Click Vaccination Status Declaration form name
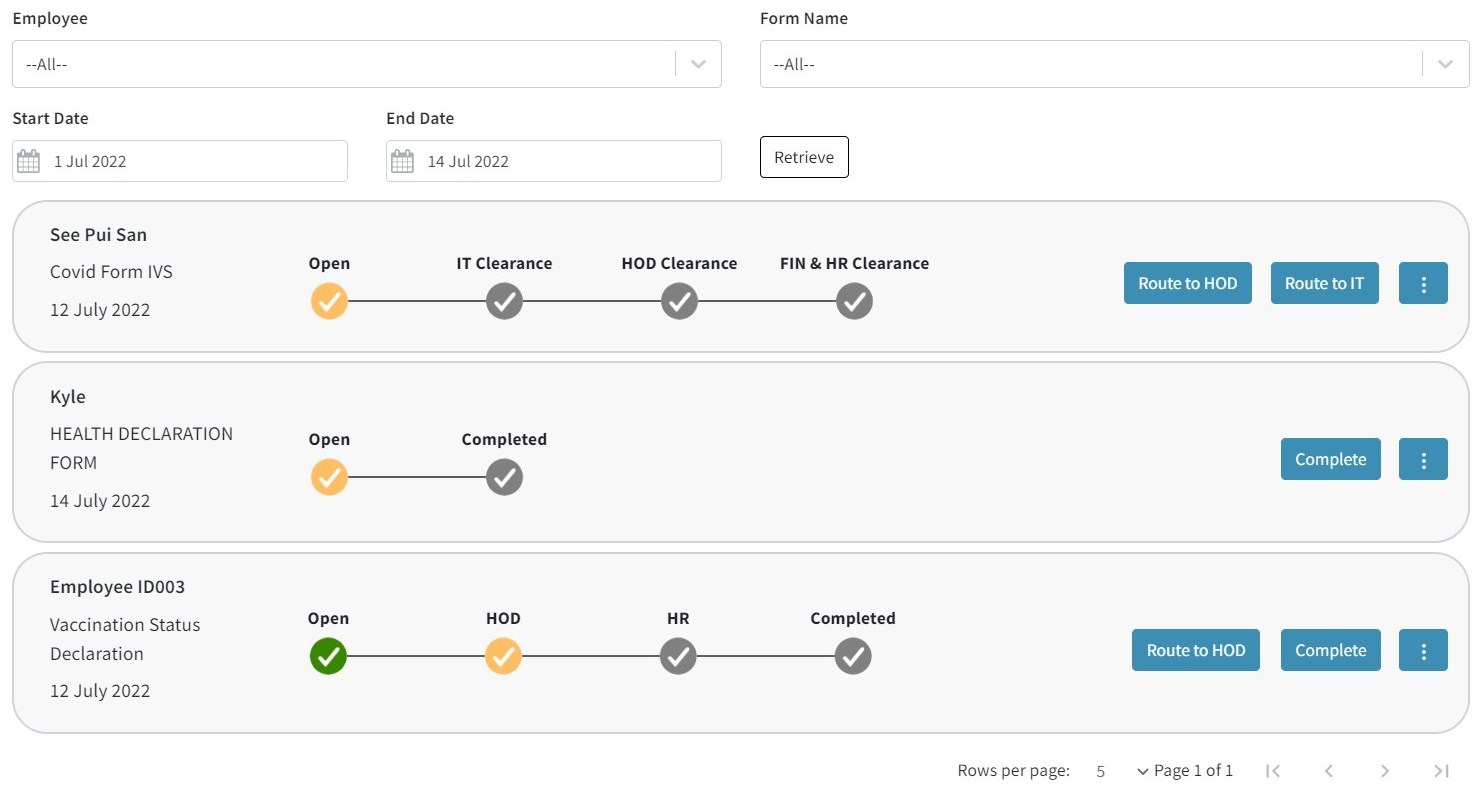Screen dimensions: 1479x794 (125, 639)
